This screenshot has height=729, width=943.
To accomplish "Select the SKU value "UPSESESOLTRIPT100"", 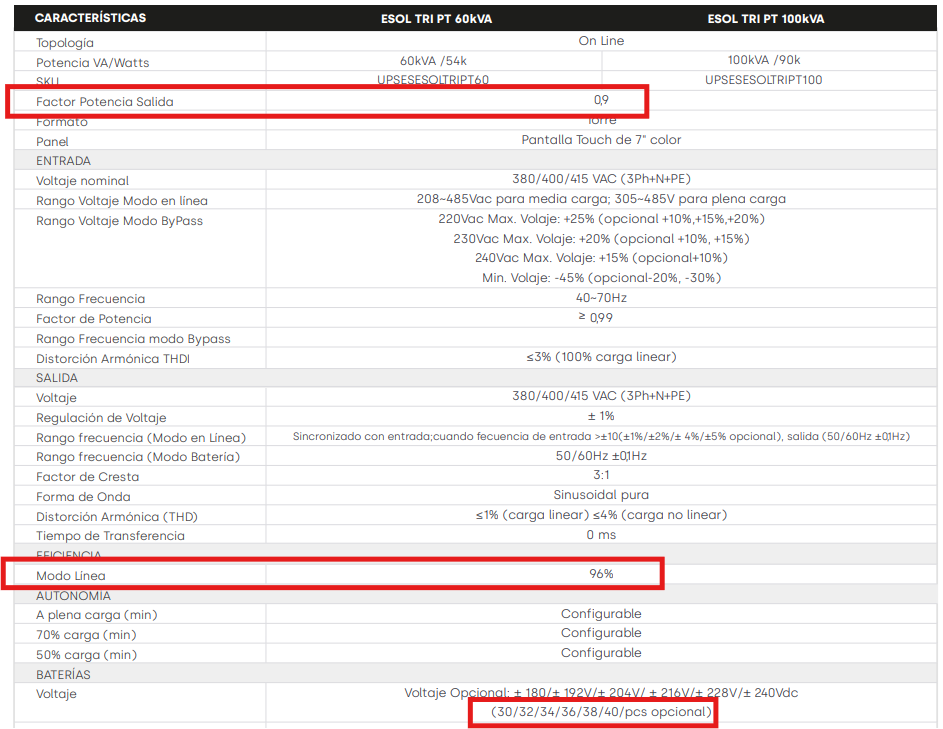I will click(764, 80).
